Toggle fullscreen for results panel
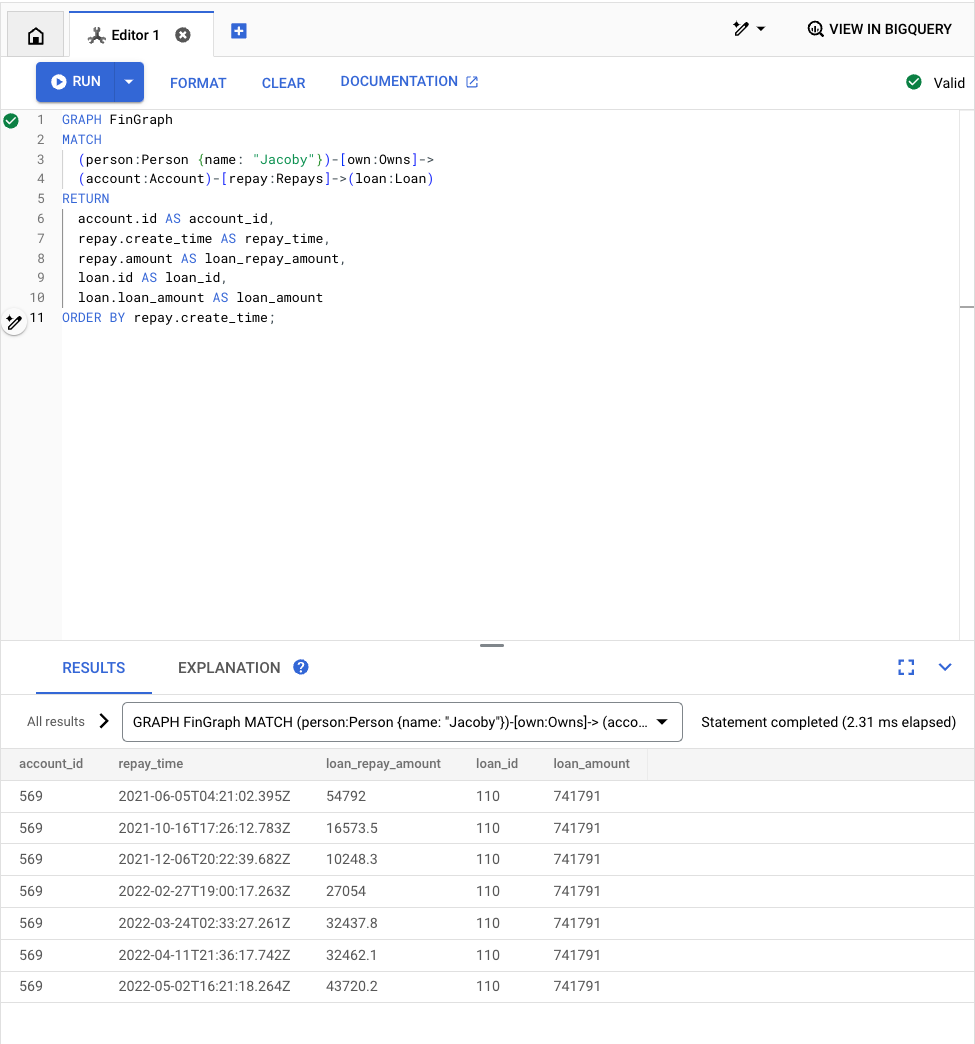Viewport: 975px width, 1044px height. (906, 667)
